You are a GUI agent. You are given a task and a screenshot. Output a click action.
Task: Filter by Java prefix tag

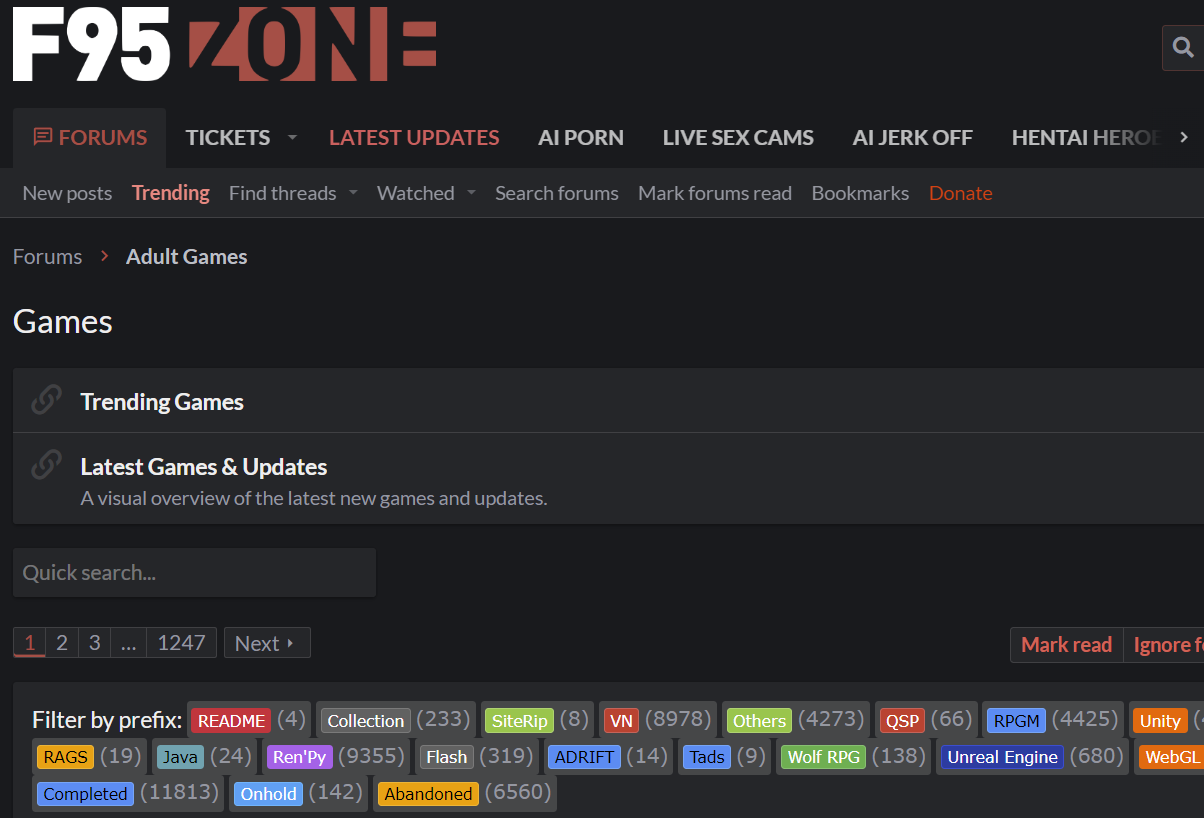(x=180, y=757)
